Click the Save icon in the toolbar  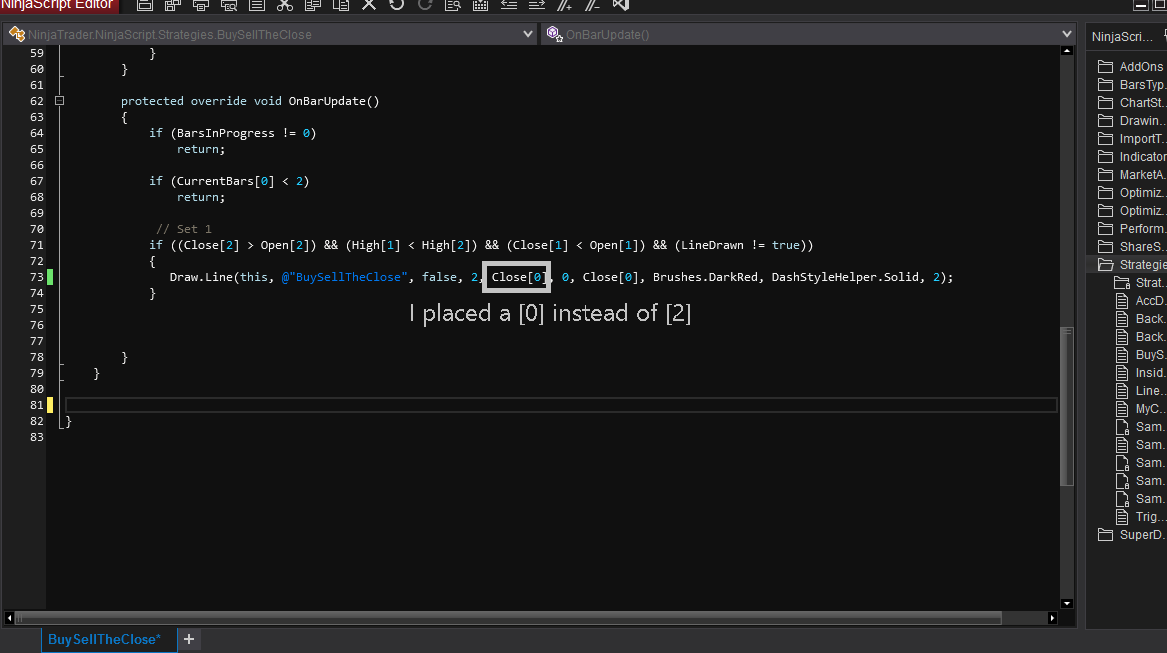(145, 4)
